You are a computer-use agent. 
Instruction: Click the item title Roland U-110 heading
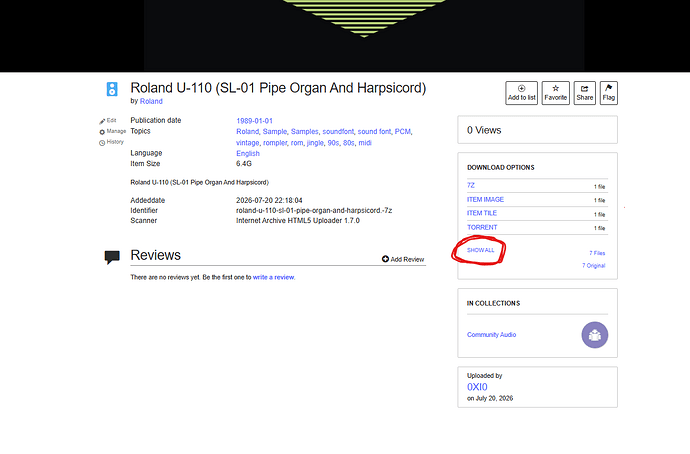[x=278, y=88]
